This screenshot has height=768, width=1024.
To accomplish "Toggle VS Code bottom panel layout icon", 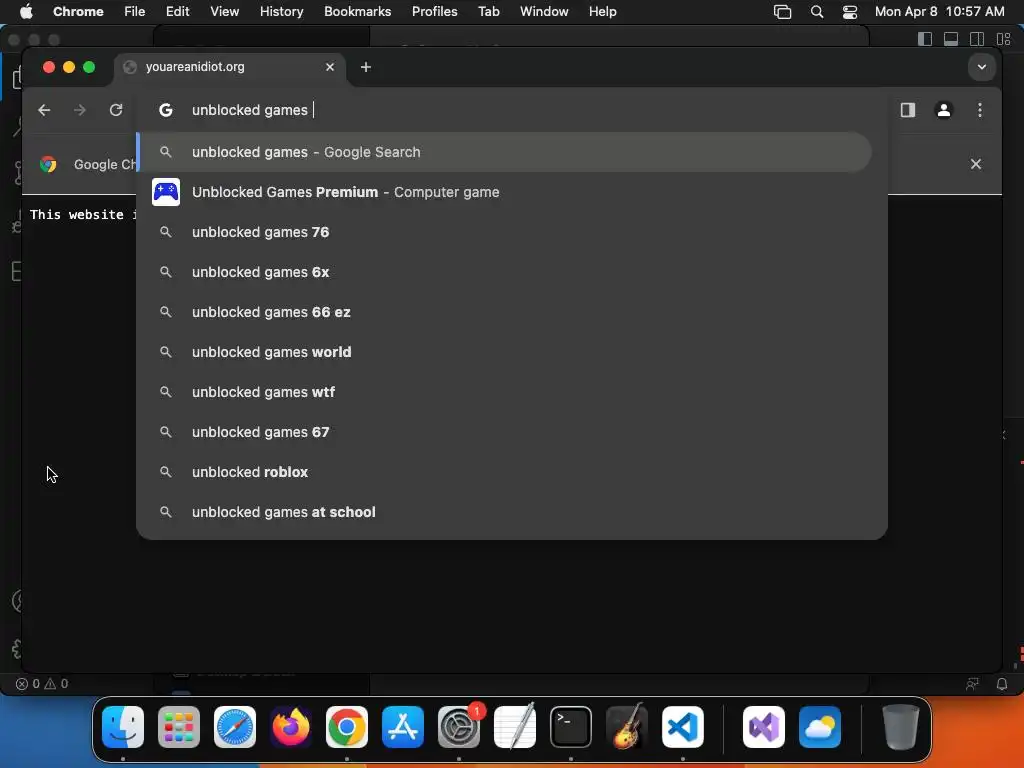I will click(951, 39).
